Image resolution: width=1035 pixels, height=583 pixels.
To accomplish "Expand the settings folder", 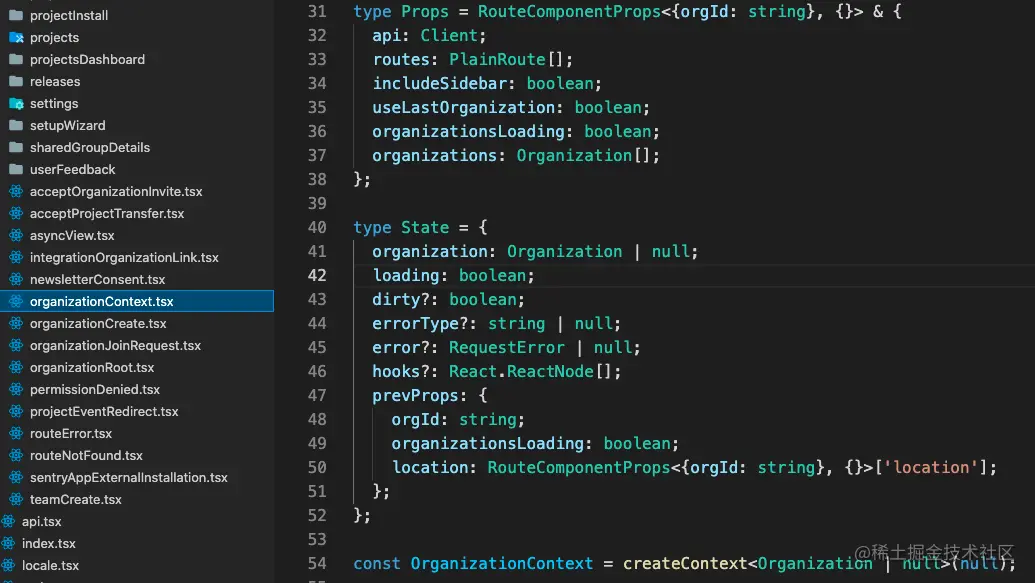I will [53, 104].
